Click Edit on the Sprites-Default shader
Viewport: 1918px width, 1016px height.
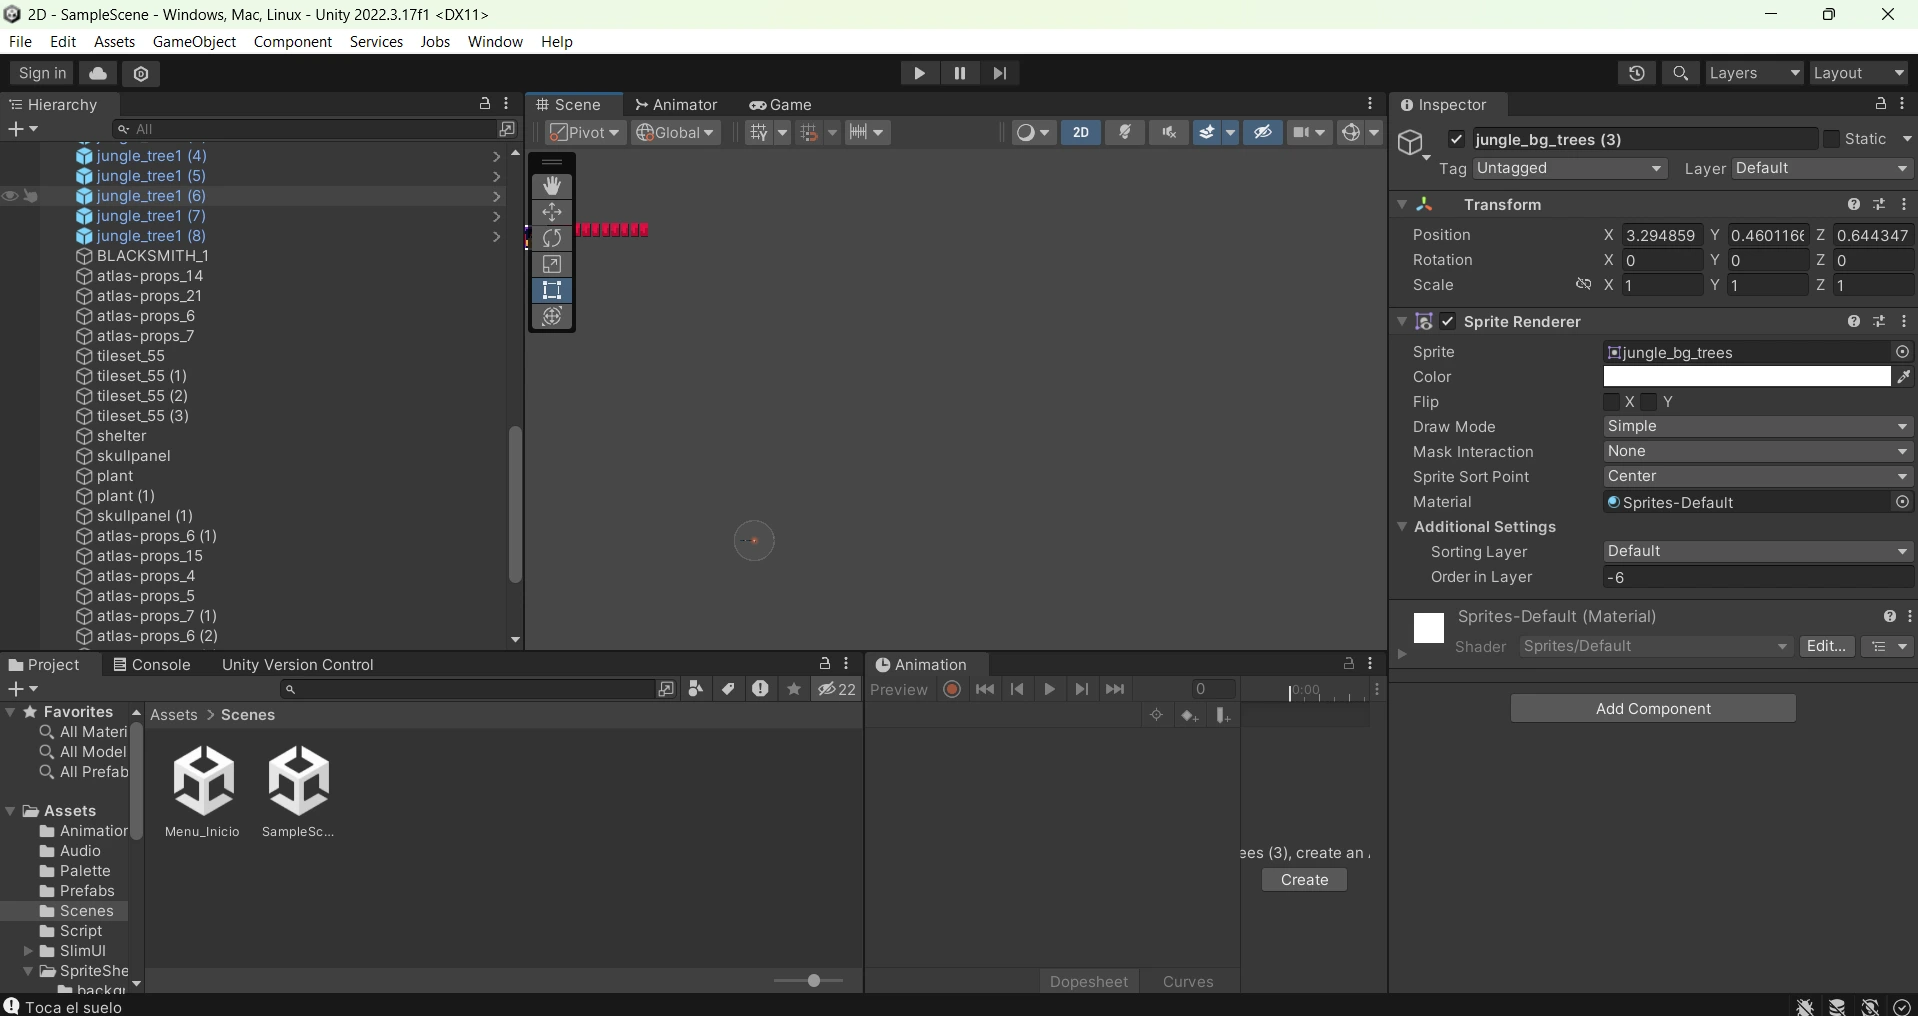1828,646
